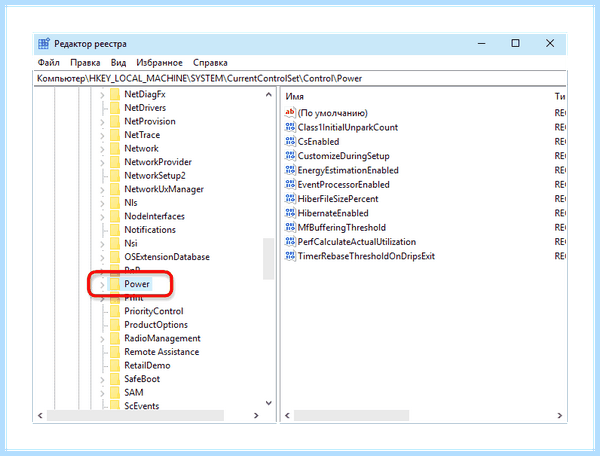Click the Network folder icon

click(x=115, y=148)
